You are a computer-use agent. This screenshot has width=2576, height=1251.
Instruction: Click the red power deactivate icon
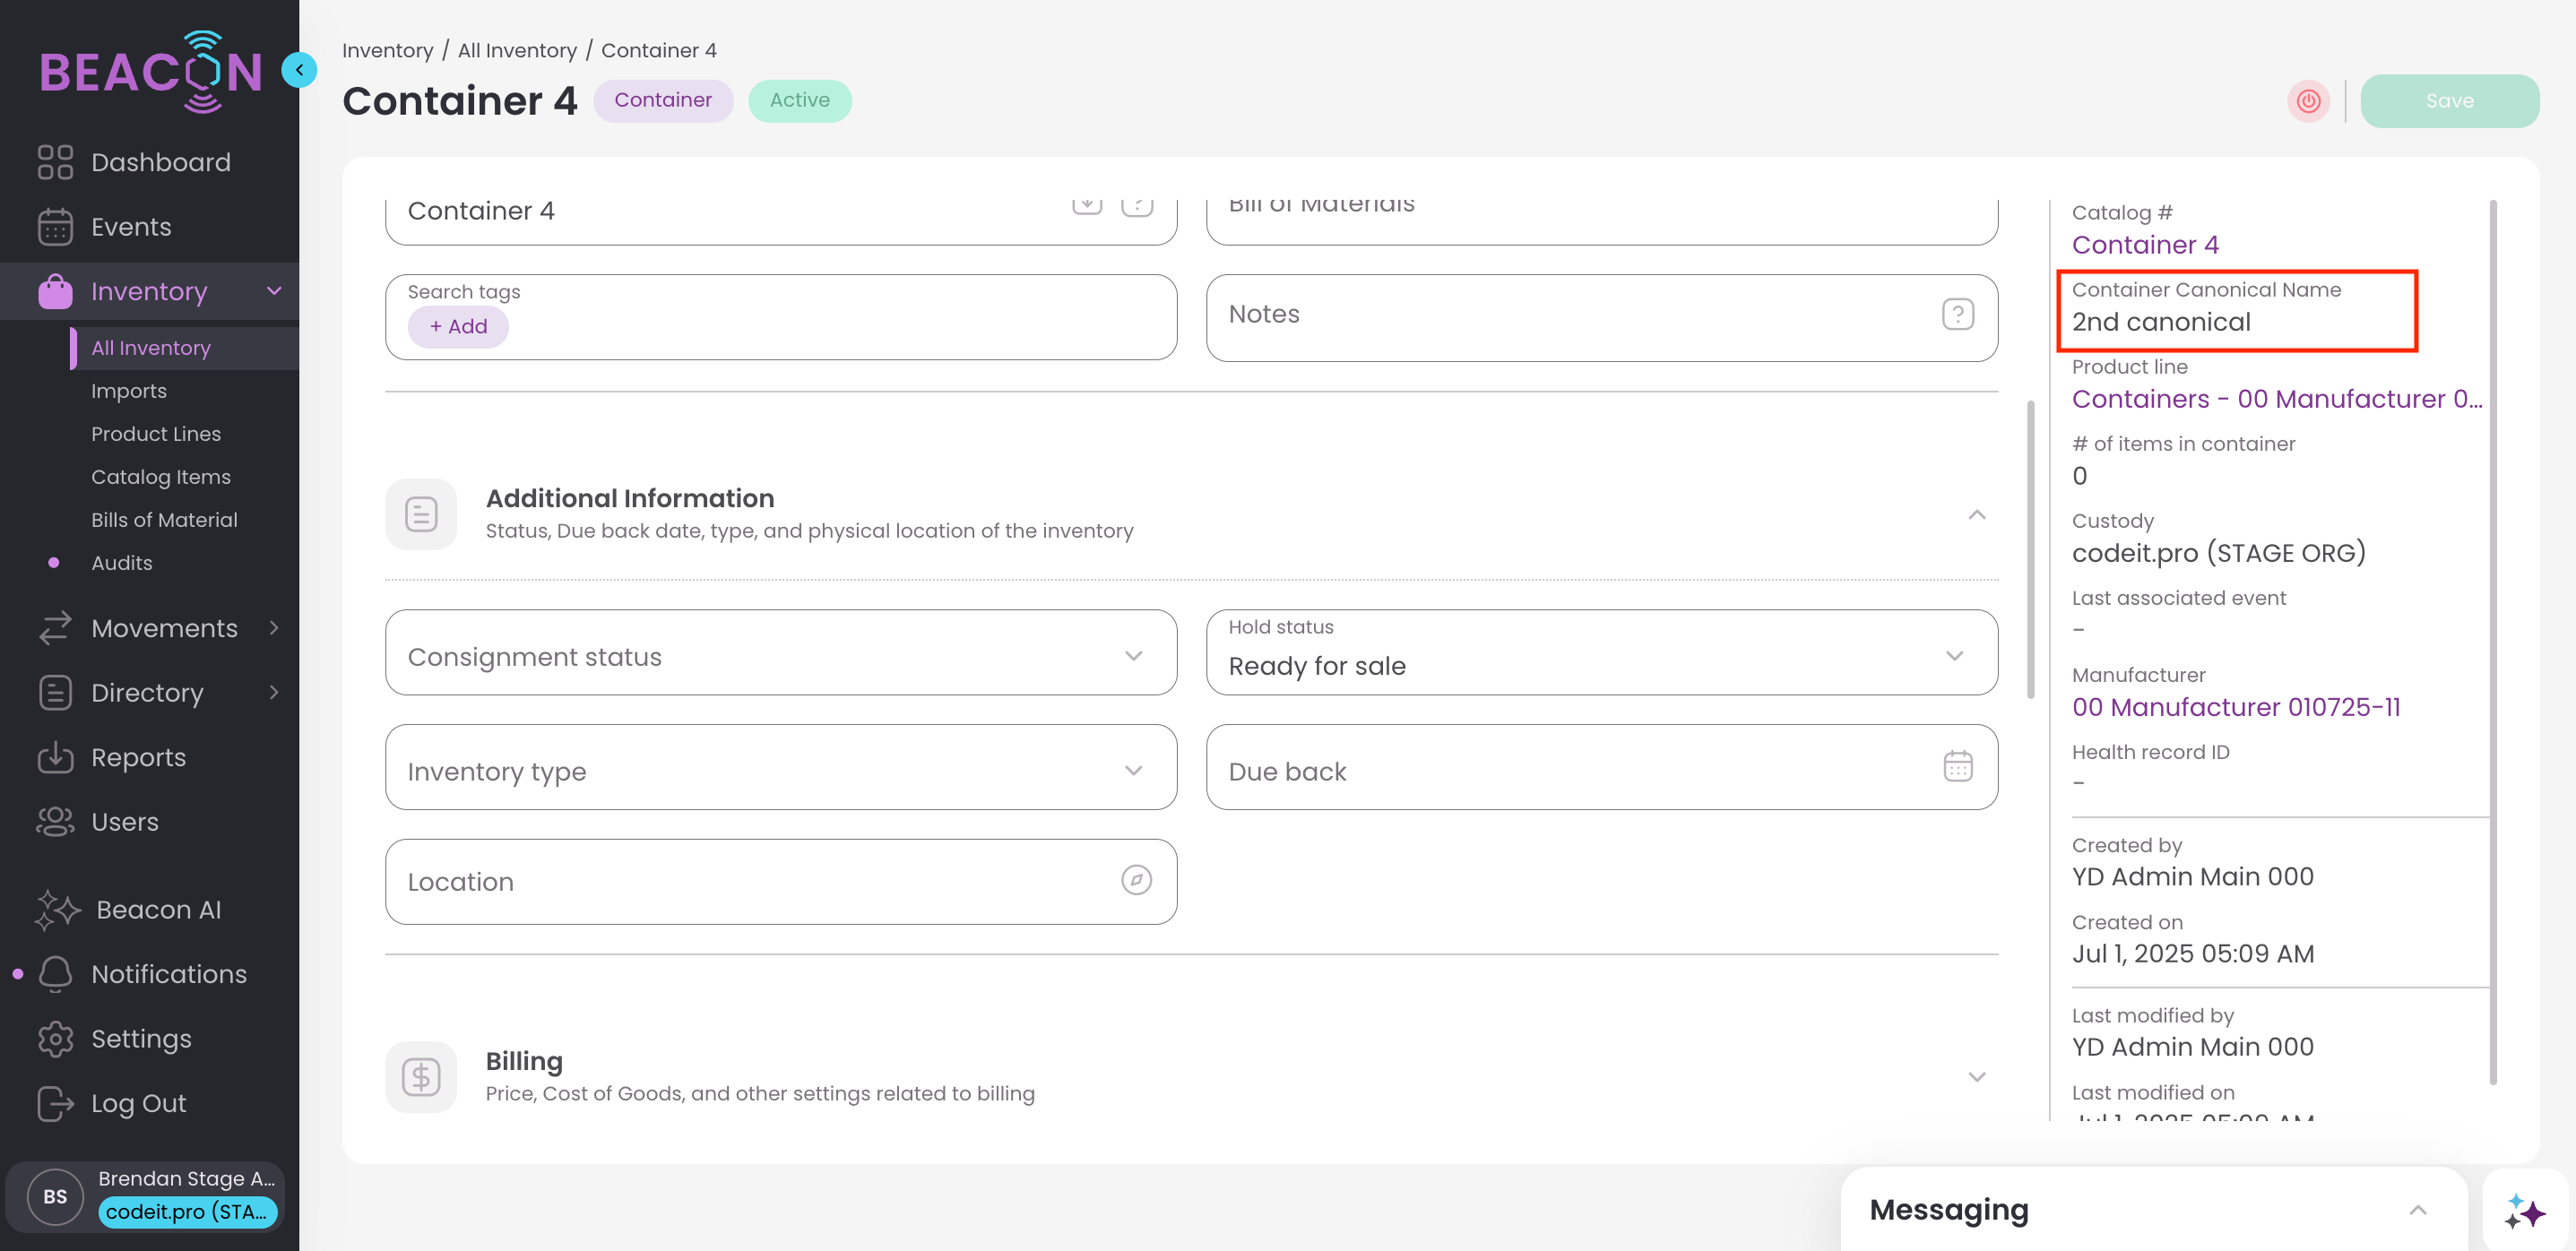[2308, 101]
